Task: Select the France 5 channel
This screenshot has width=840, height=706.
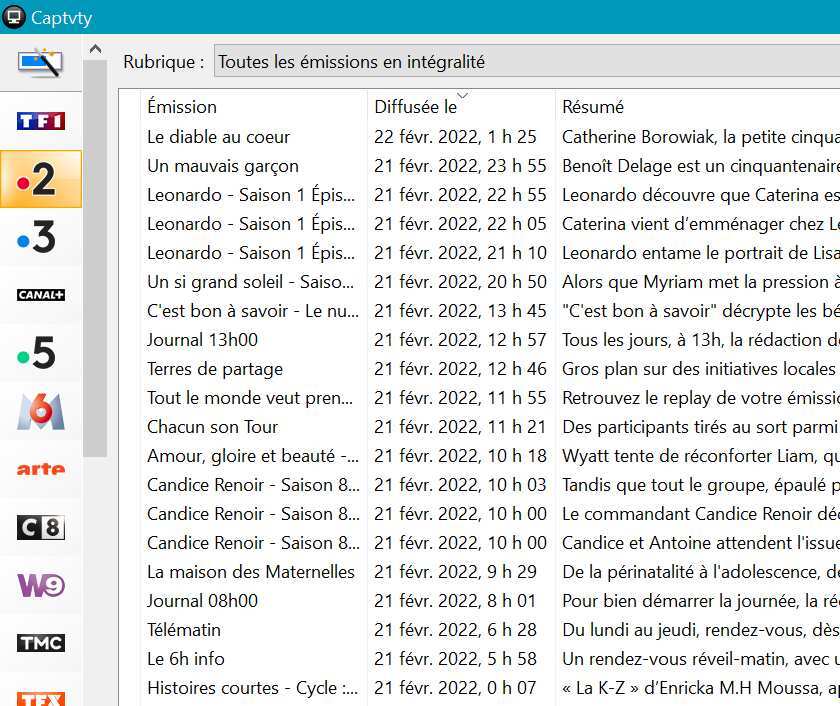Action: tap(41, 353)
